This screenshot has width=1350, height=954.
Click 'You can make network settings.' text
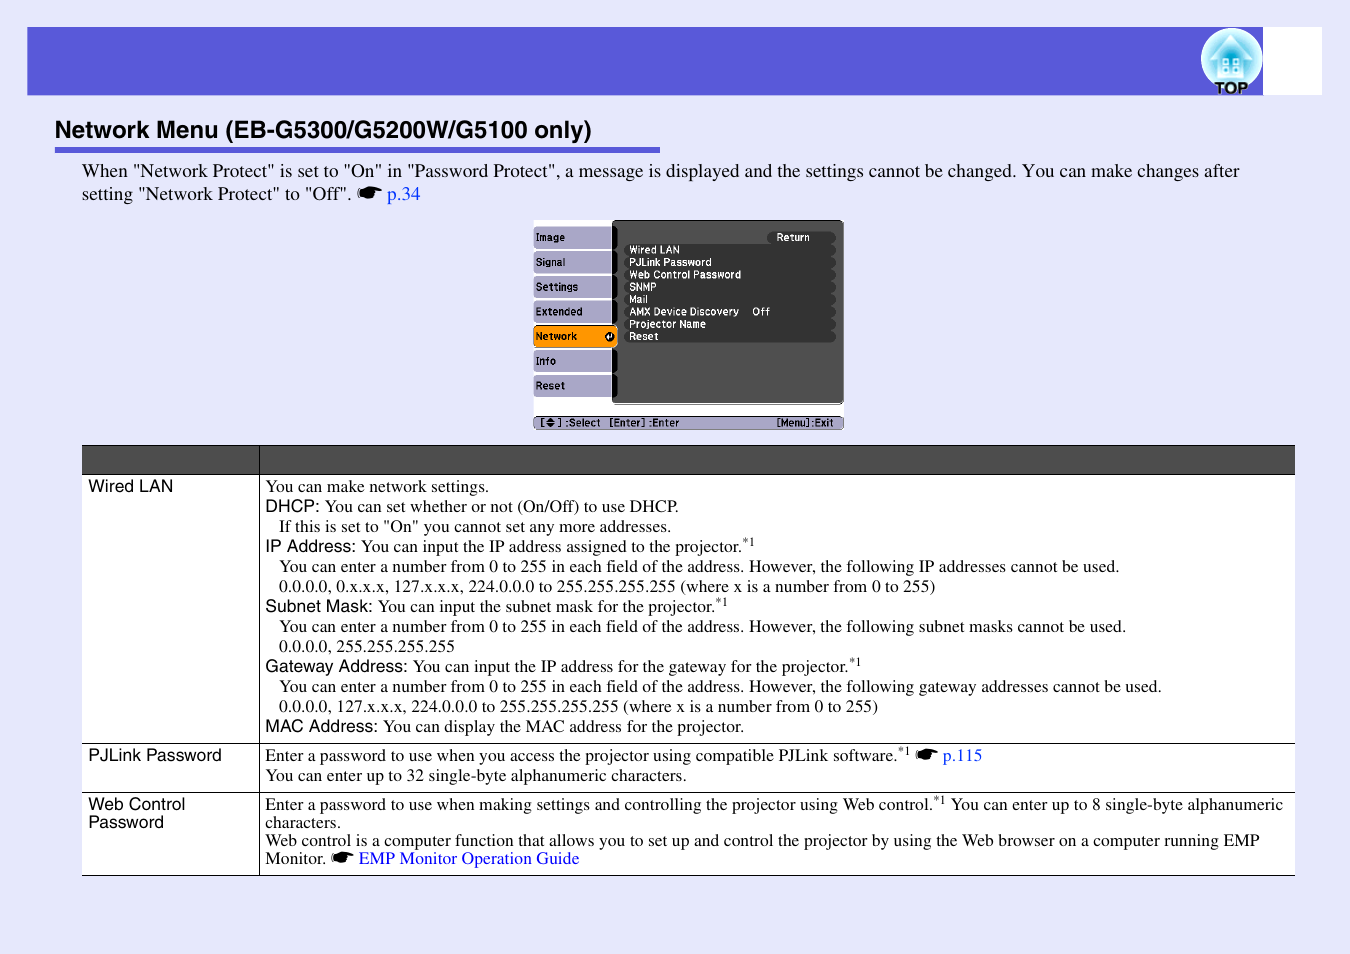click(377, 487)
